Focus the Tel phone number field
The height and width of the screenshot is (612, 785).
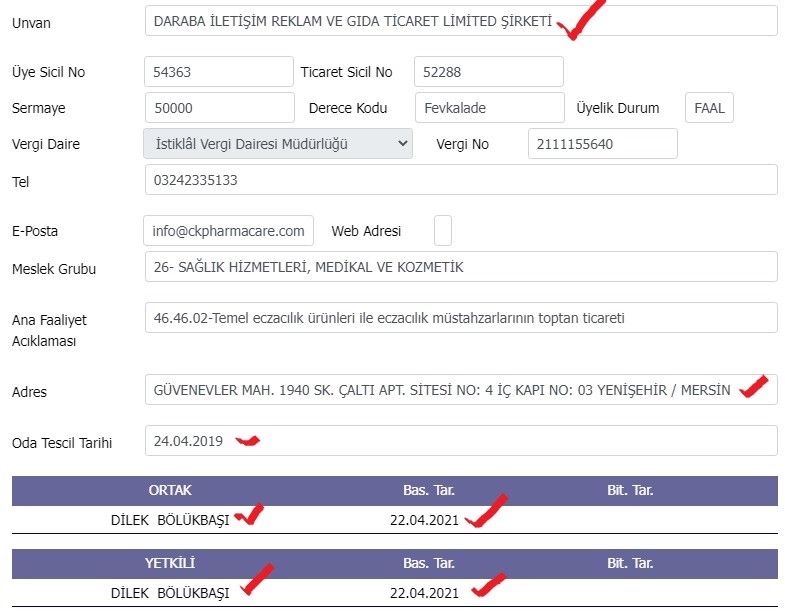tap(461, 180)
